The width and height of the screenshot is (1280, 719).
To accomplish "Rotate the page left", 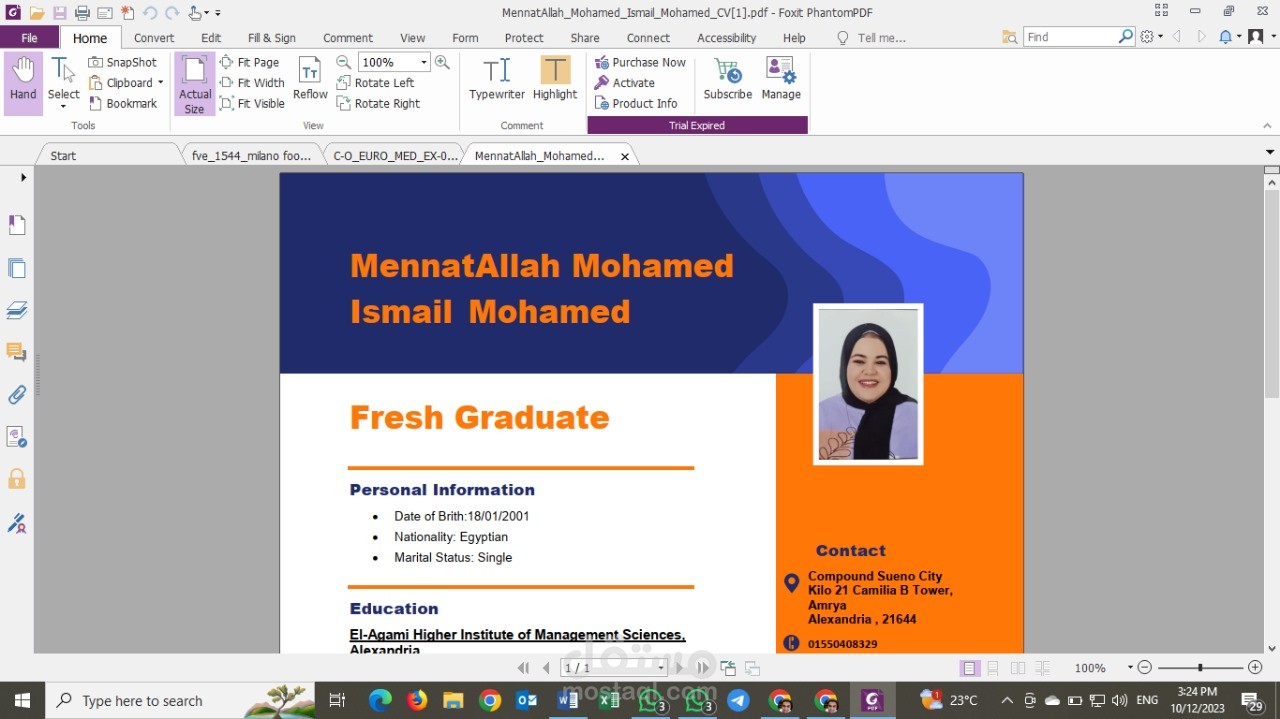I will coord(376,83).
